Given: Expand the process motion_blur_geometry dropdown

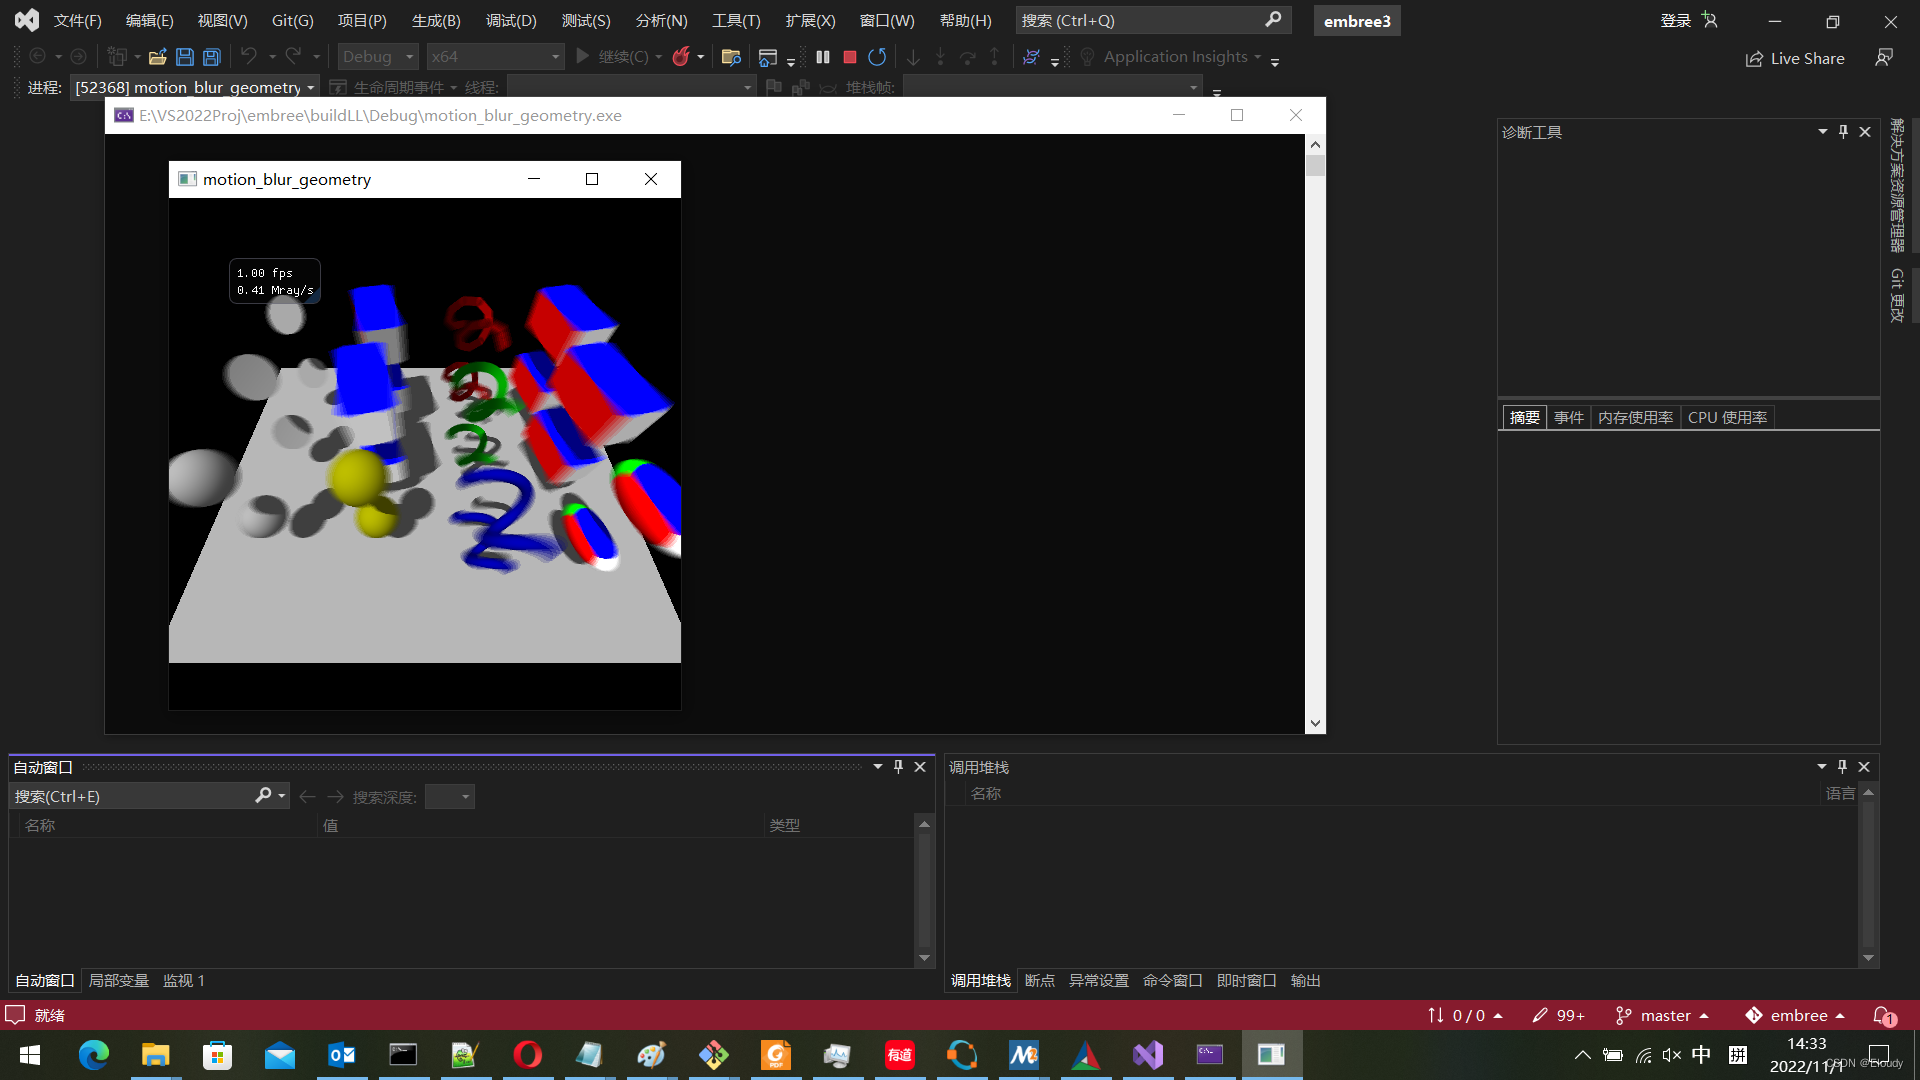Looking at the screenshot, I should click(x=310, y=88).
